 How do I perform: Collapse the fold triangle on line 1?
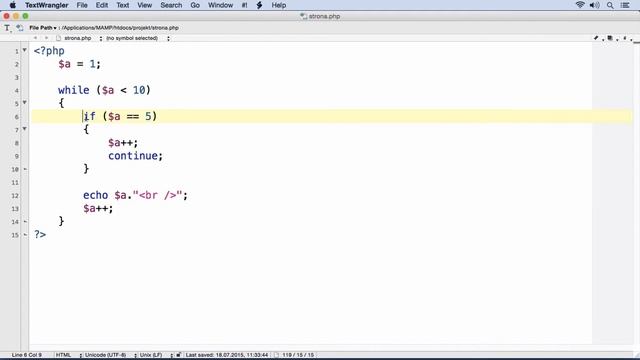tap(24, 50)
